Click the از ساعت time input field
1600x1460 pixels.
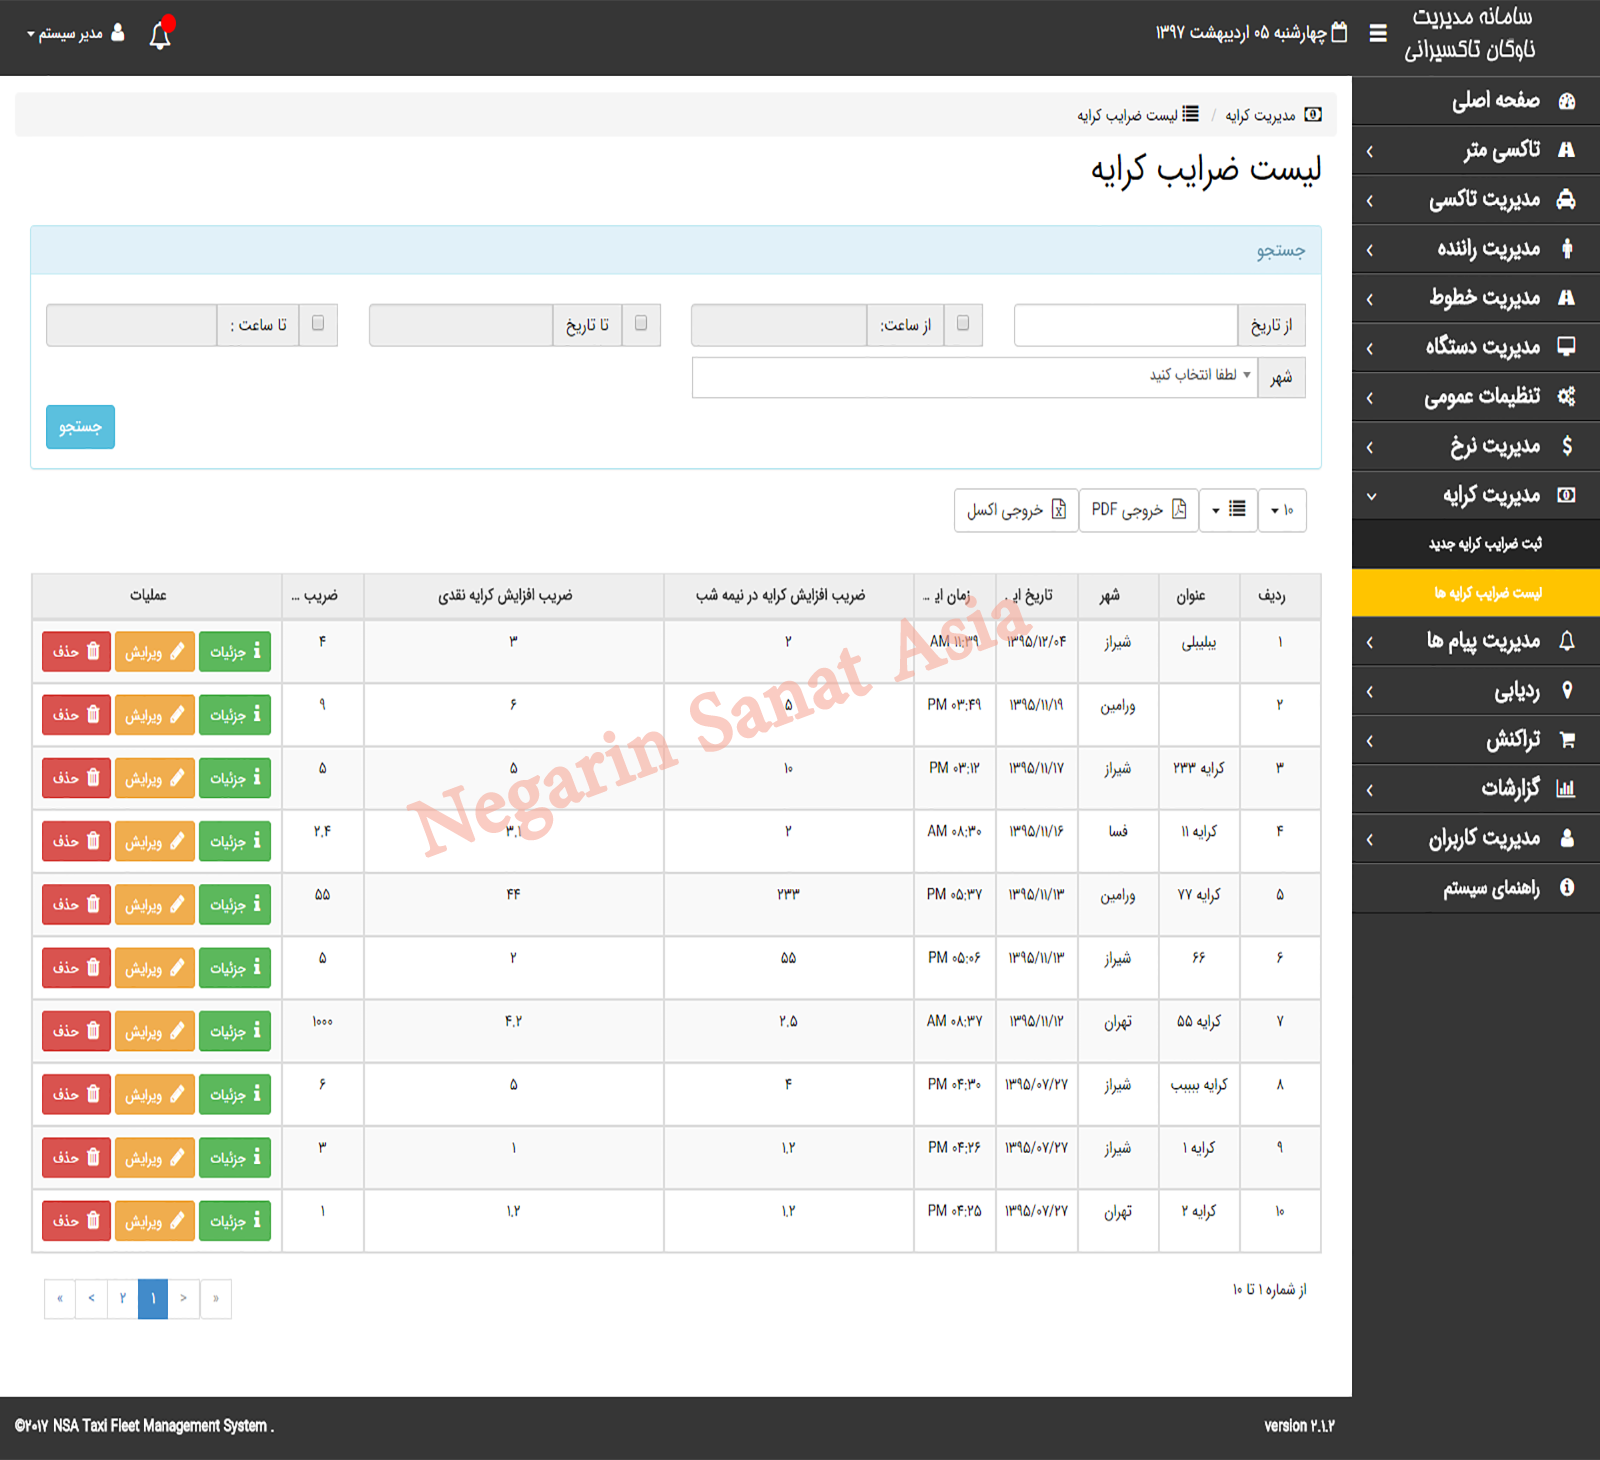coord(779,325)
